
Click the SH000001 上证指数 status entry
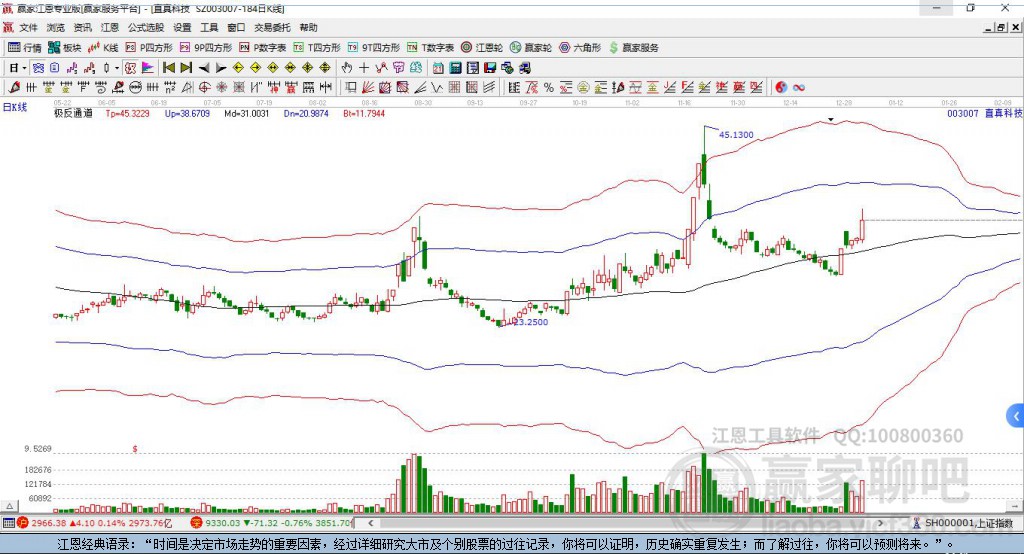[968, 523]
